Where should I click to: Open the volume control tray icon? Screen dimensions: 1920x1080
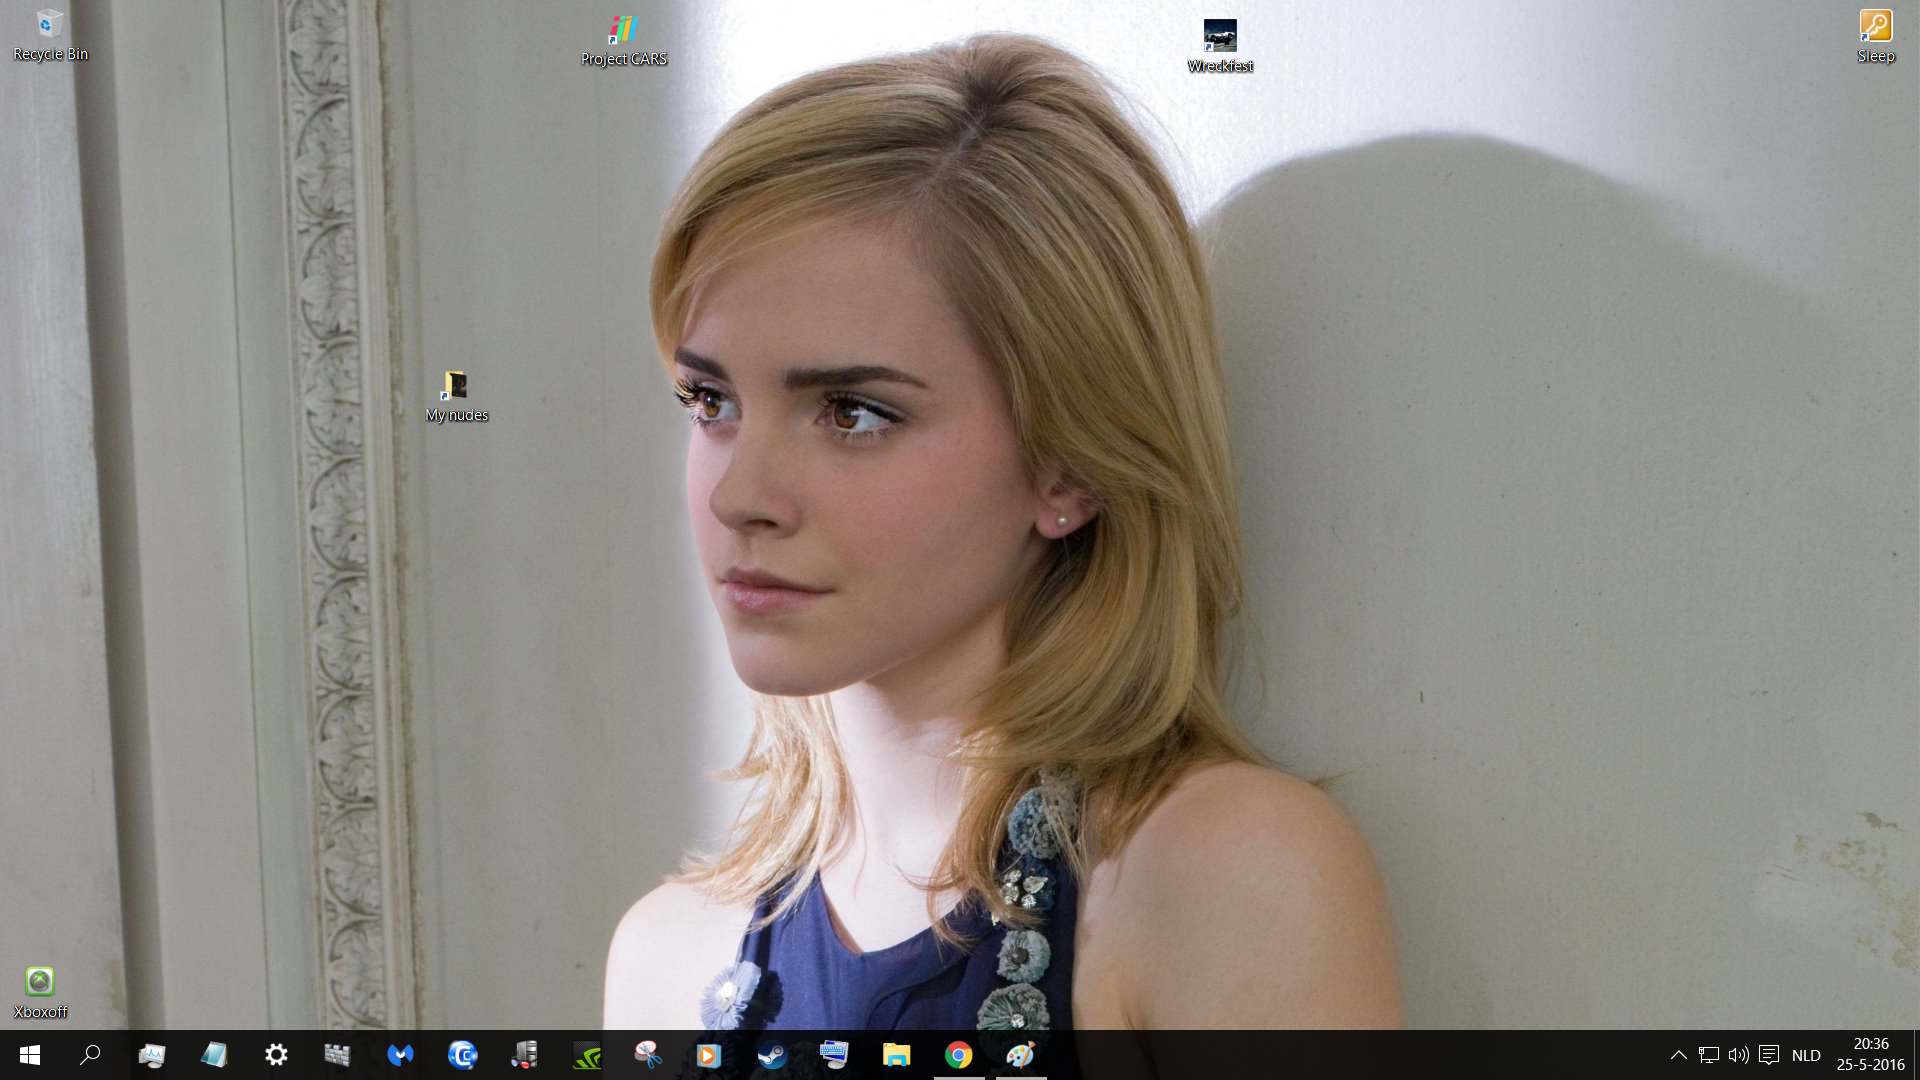click(1739, 1055)
